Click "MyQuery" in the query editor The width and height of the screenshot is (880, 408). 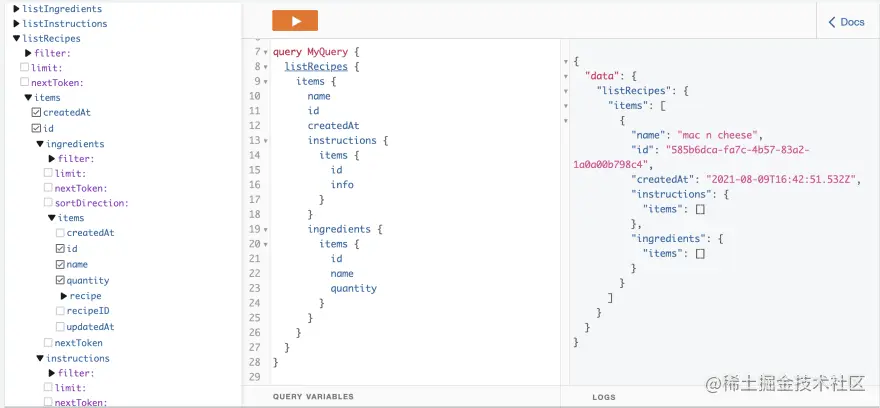[x=328, y=52]
